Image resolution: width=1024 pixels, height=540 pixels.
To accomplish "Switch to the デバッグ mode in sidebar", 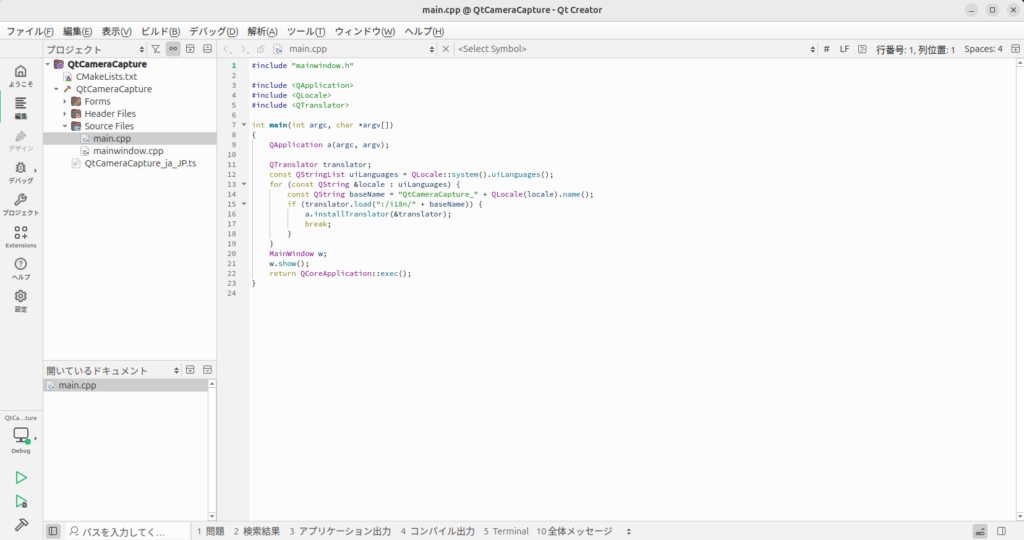I will (21, 173).
